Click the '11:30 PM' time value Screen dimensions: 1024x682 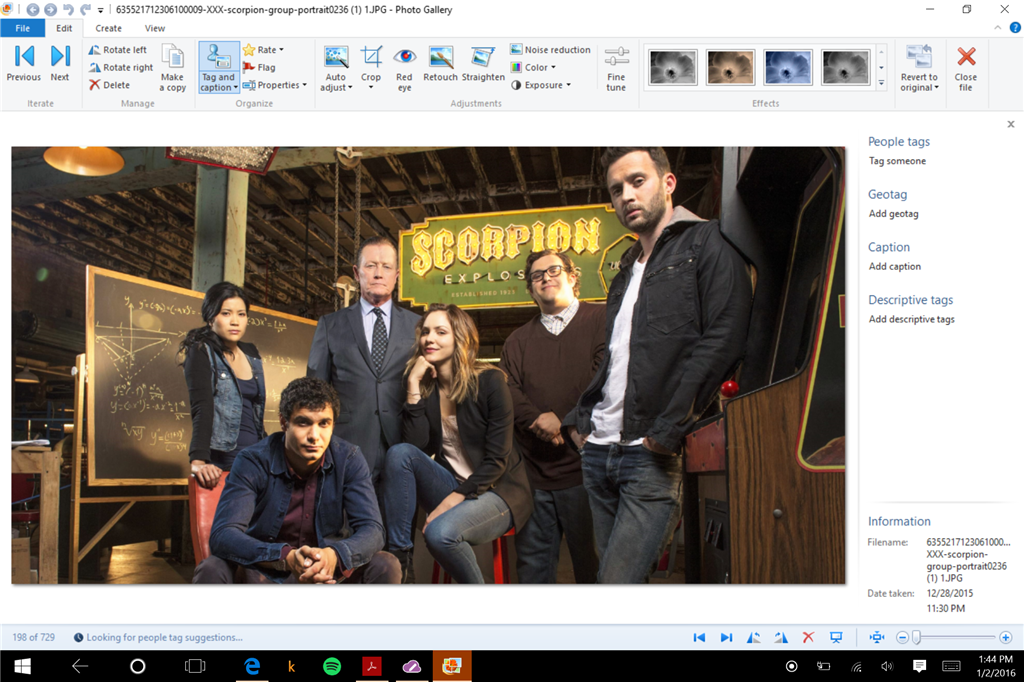click(946, 609)
